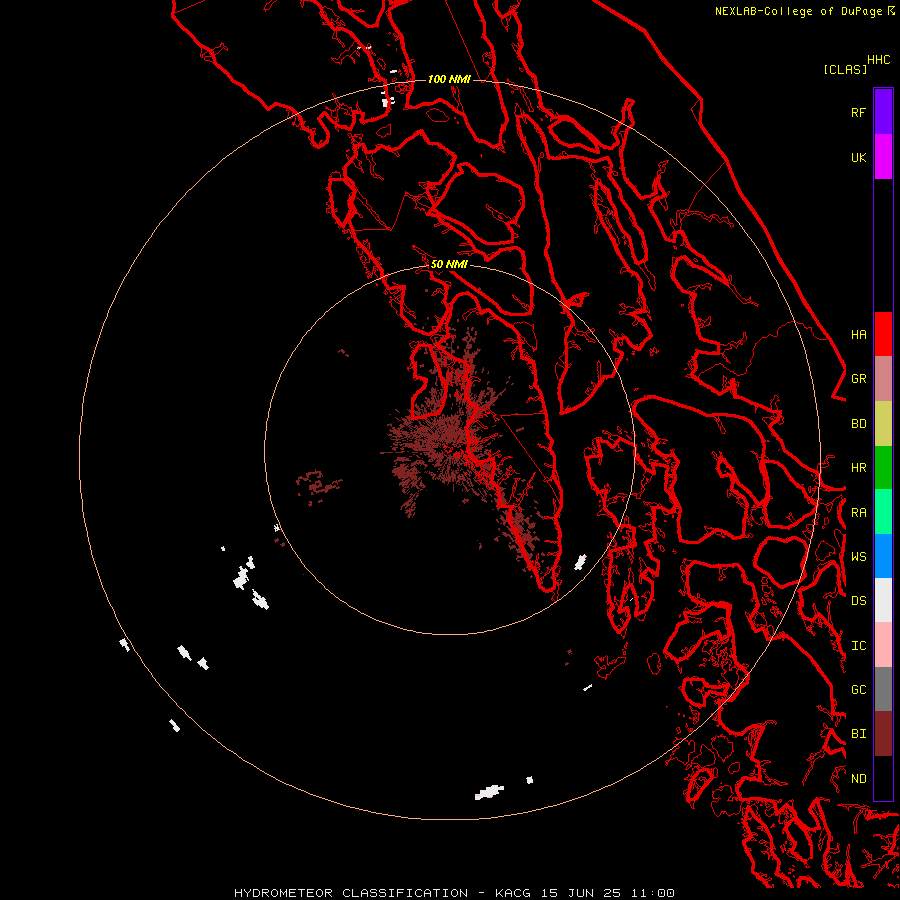The width and height of the screenshot is (900, 900).
Task: Click the '50 NMI' range ring label
Action: click(x=449, y=264)
